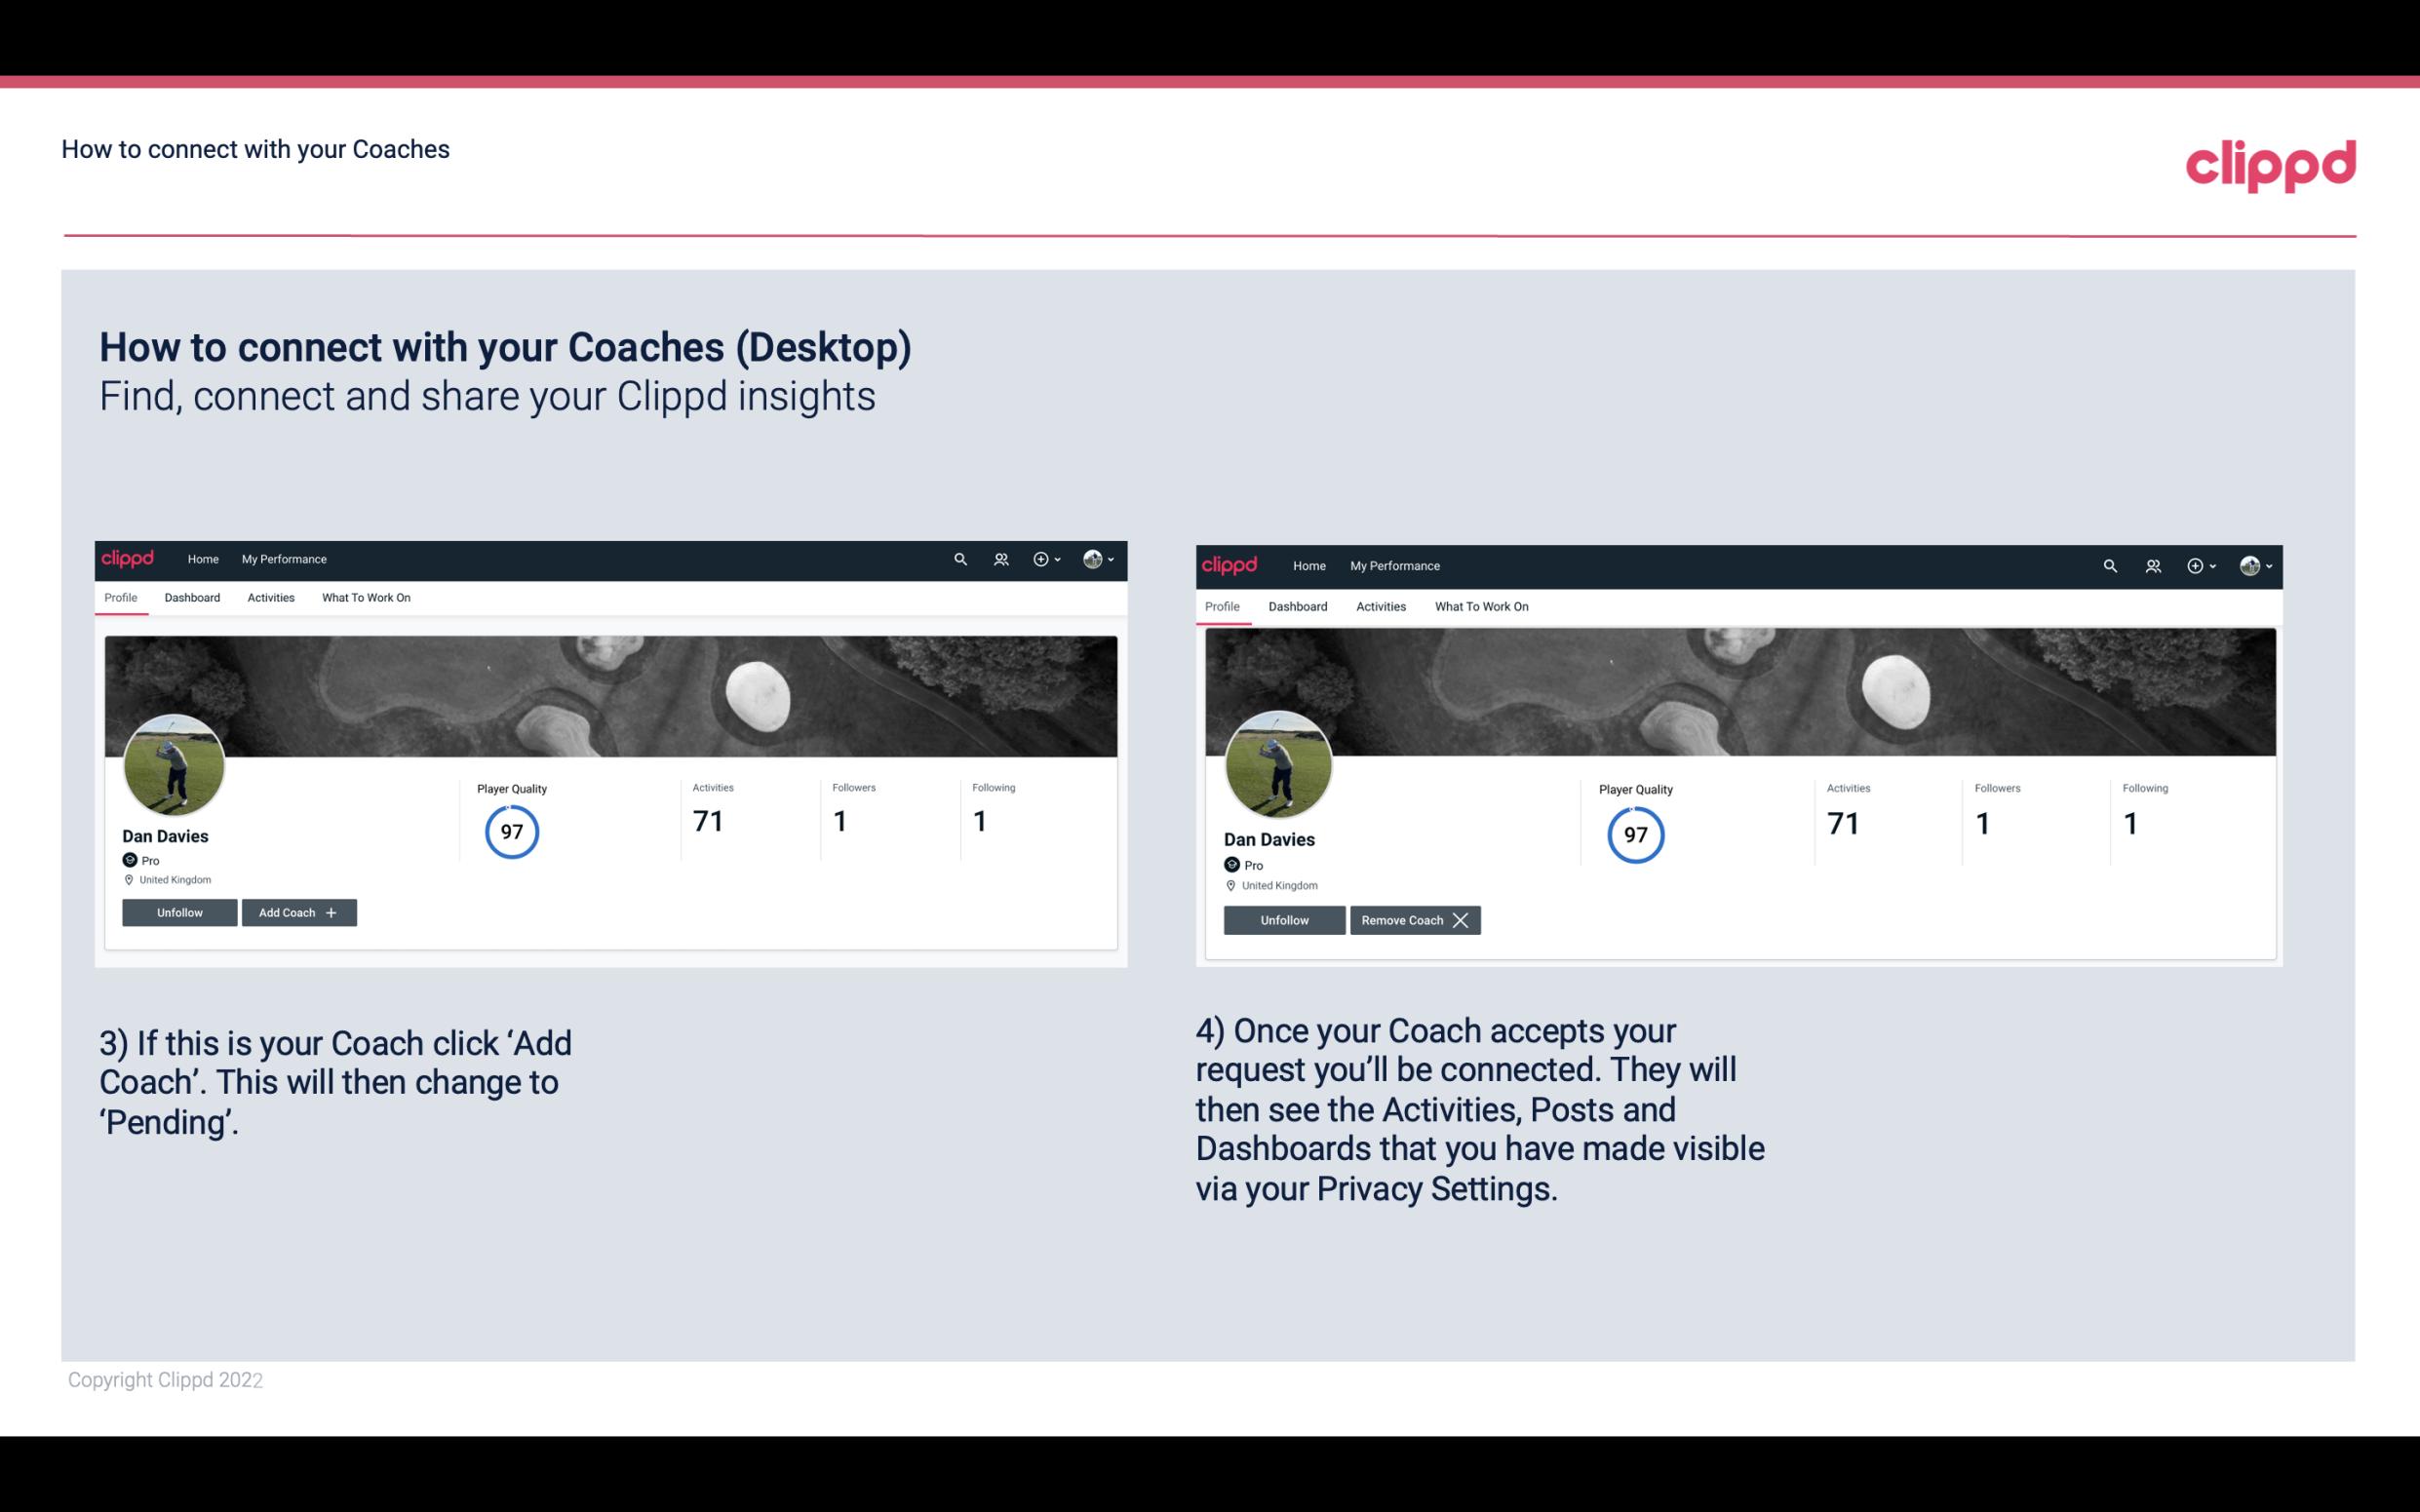Click the 'Remove Coach' button with X
The height and width of the screenshot is (1512, 2420).
1415,919
